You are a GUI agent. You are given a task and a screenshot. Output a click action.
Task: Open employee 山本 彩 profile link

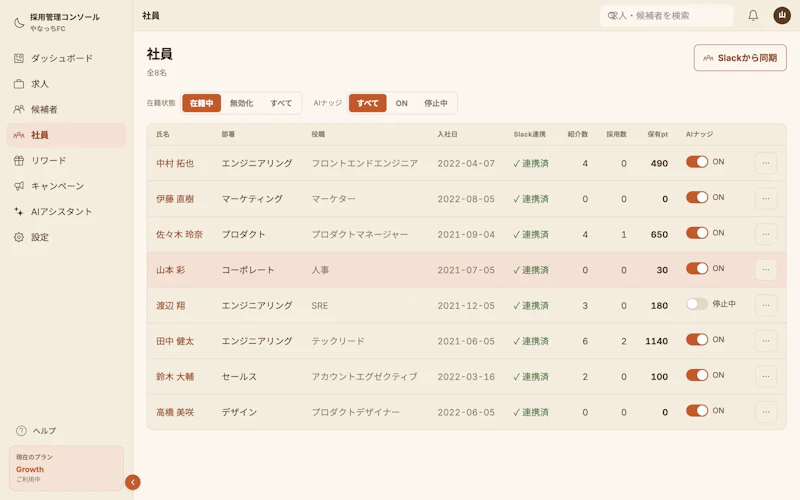(170, 270)
